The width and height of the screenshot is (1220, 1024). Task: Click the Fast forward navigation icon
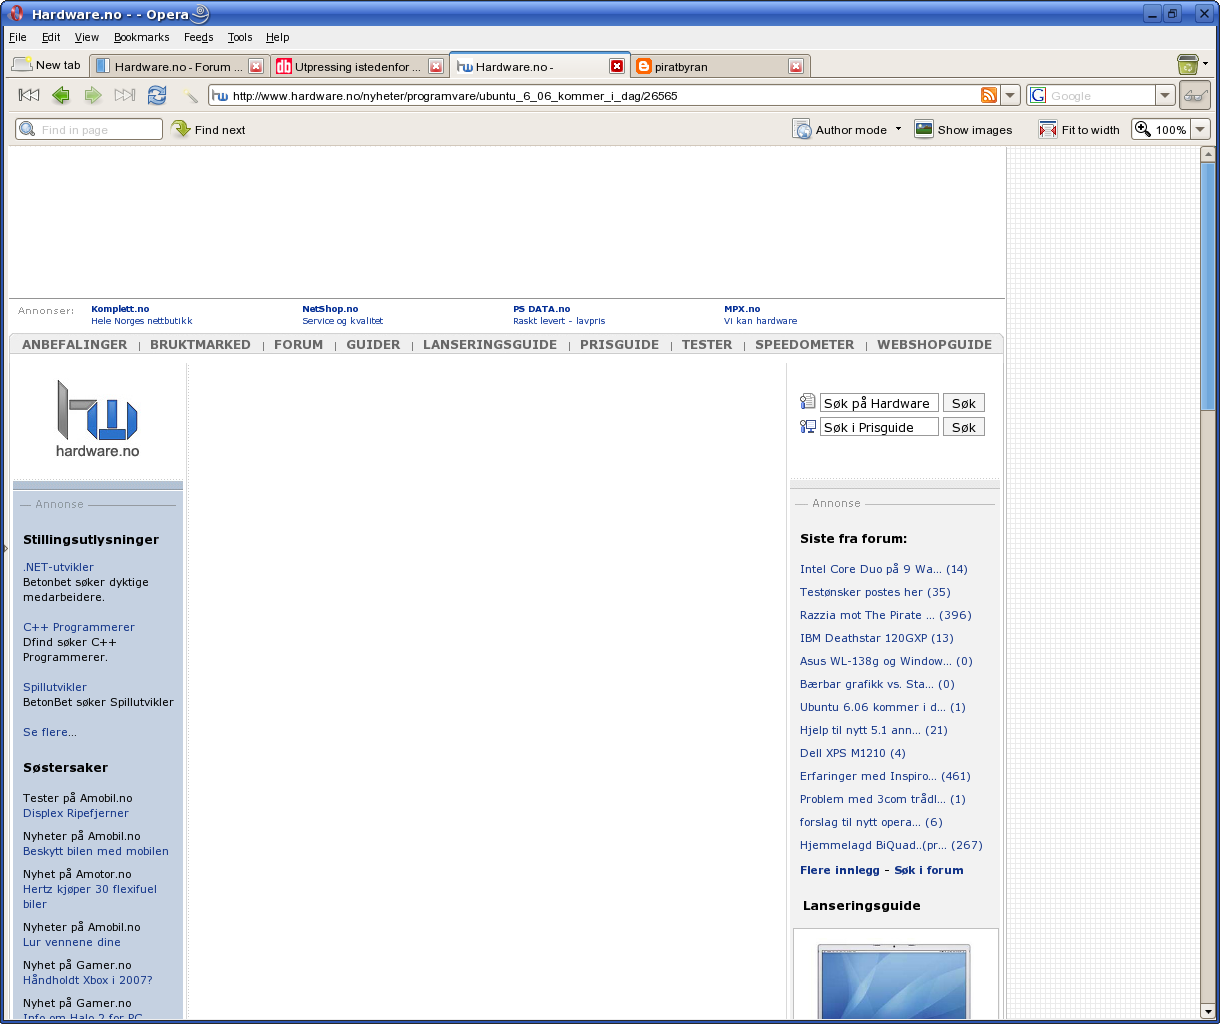pyautogui.click(x=125, y=95)
